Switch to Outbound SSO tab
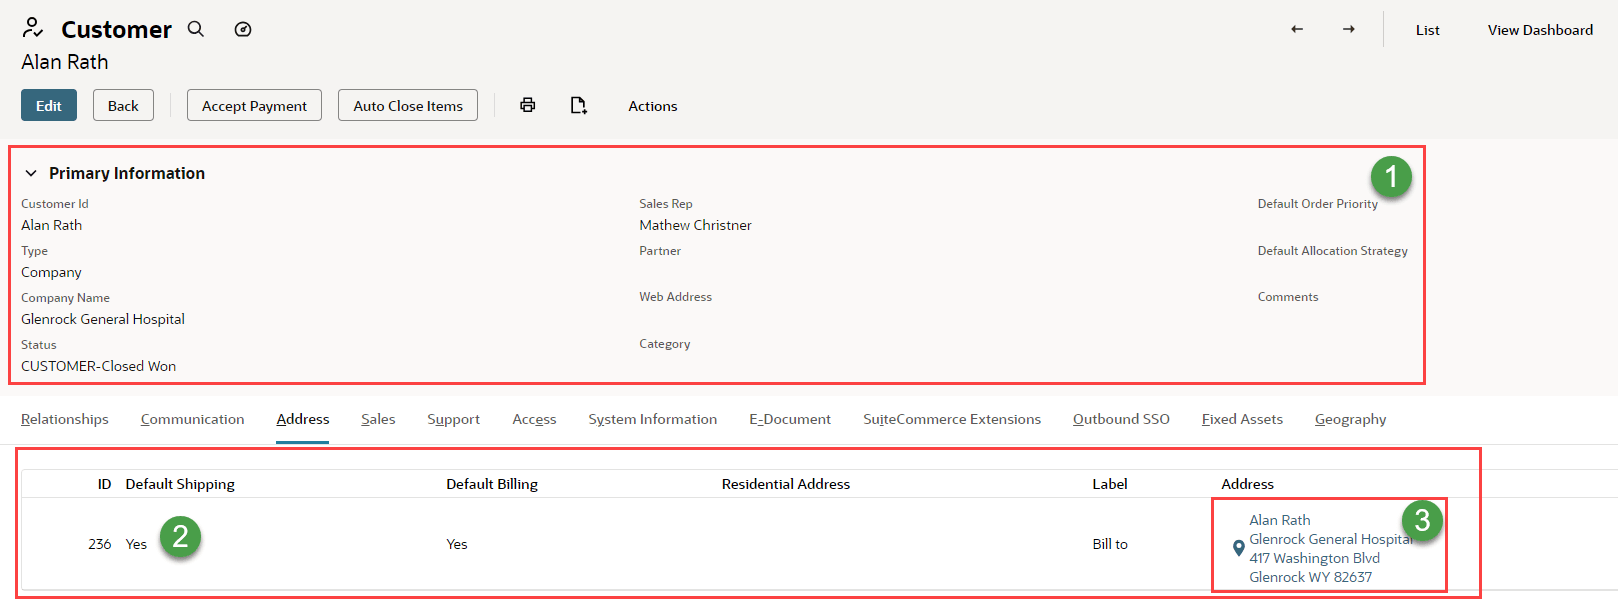 pyautogui.click(x=1121, y=419)
